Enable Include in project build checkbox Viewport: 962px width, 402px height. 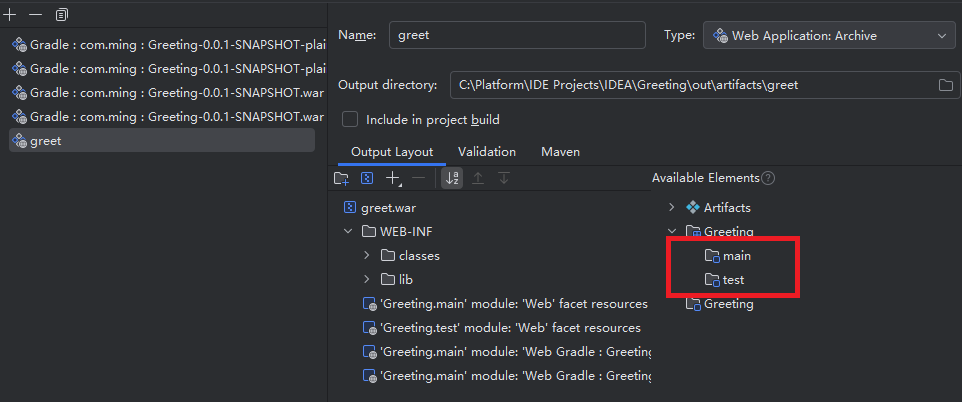click(350, 119)
